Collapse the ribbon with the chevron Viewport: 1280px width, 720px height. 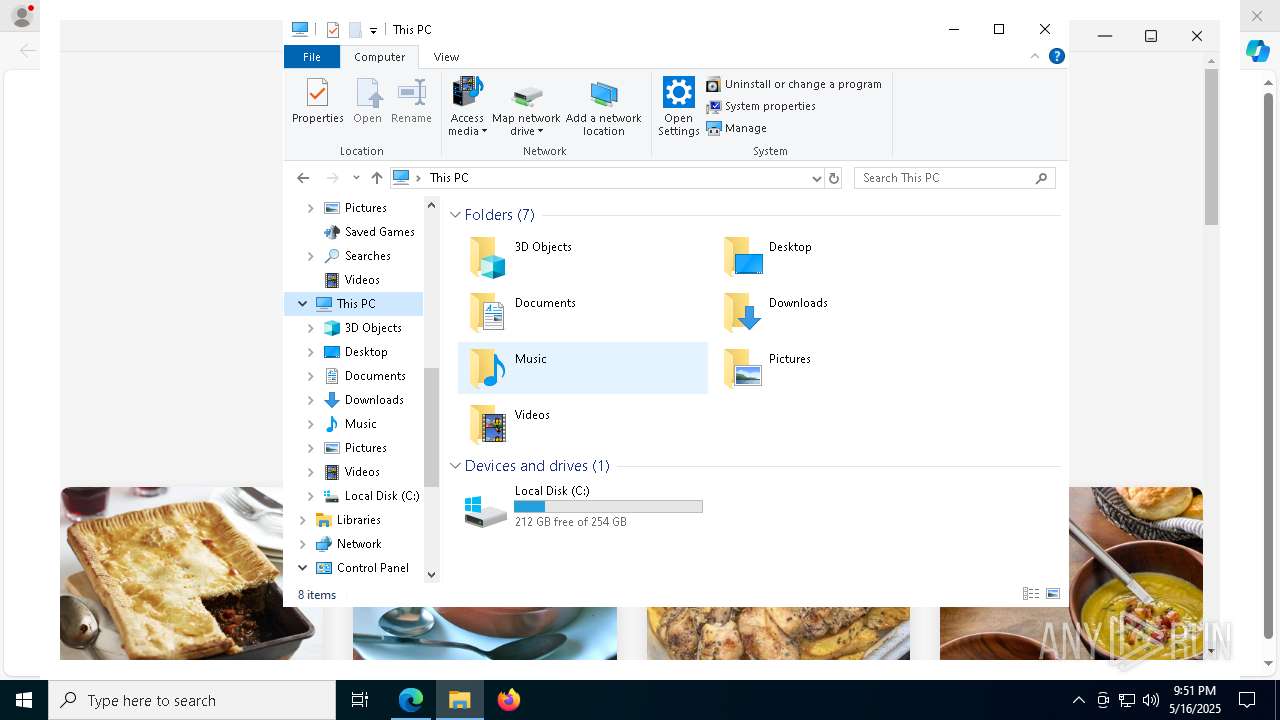click(1035, 56)
